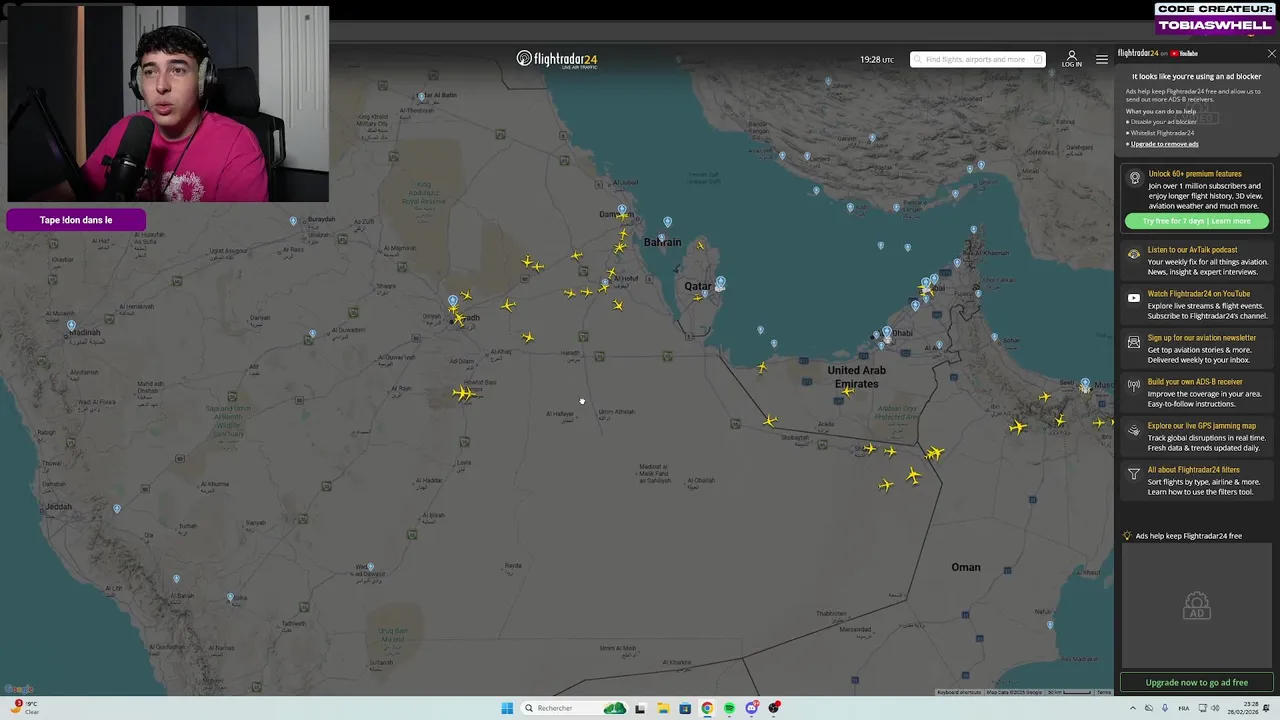Show hidden system tray icons

coord(1133,708)
